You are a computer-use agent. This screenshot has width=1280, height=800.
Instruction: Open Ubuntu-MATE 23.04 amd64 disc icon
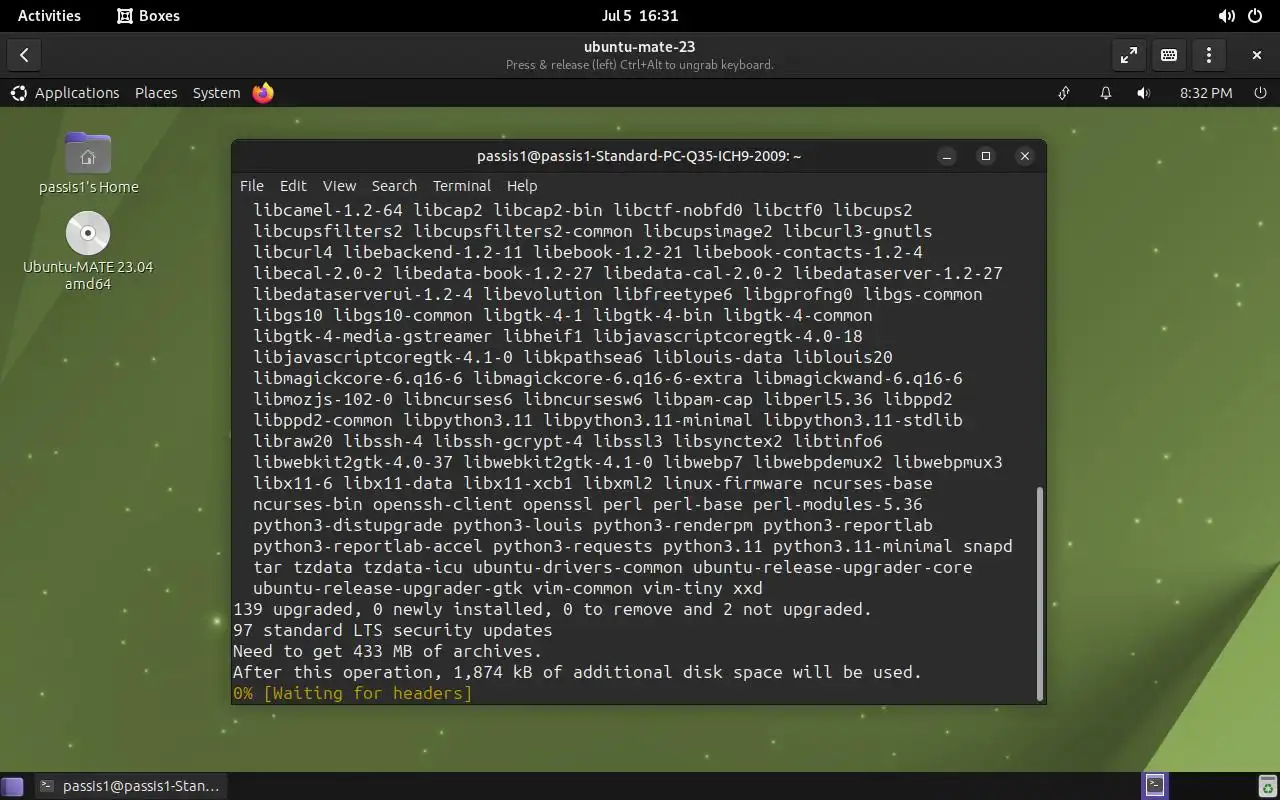88,252
